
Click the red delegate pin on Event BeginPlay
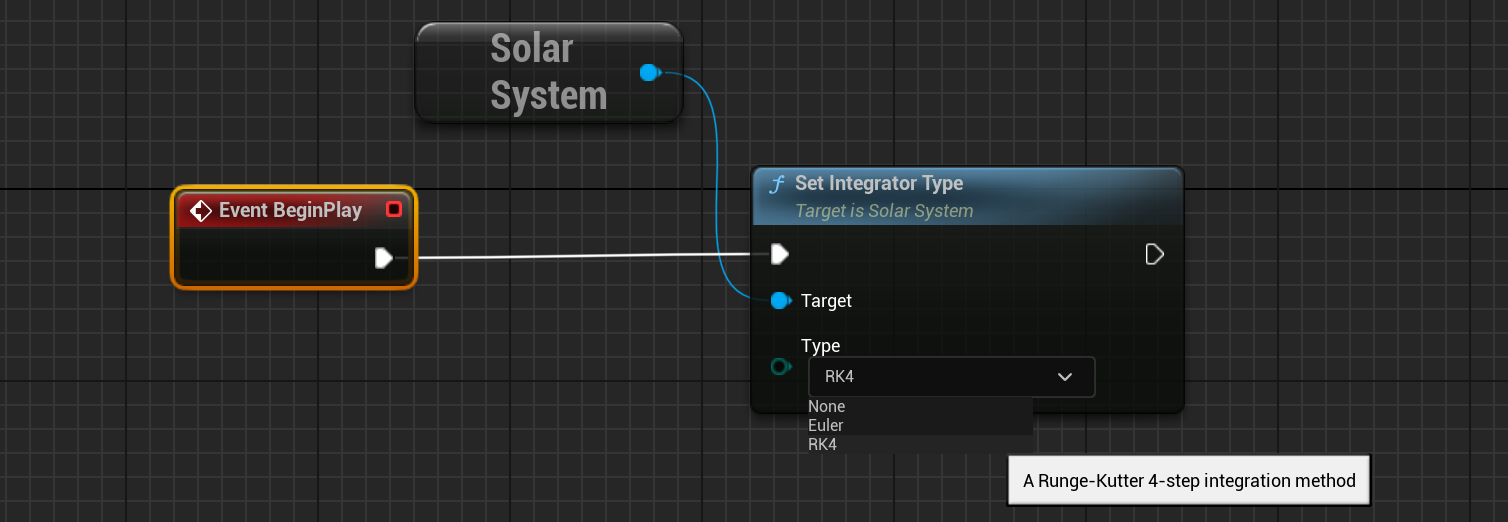tap(394, 210)
